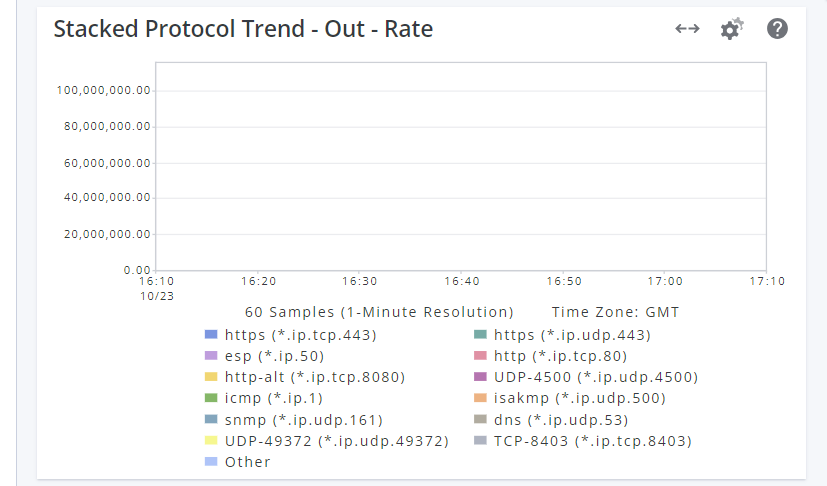Select the snmp udp.161 legend label
Screen dimensions: 827x486
tap(304, 420)
